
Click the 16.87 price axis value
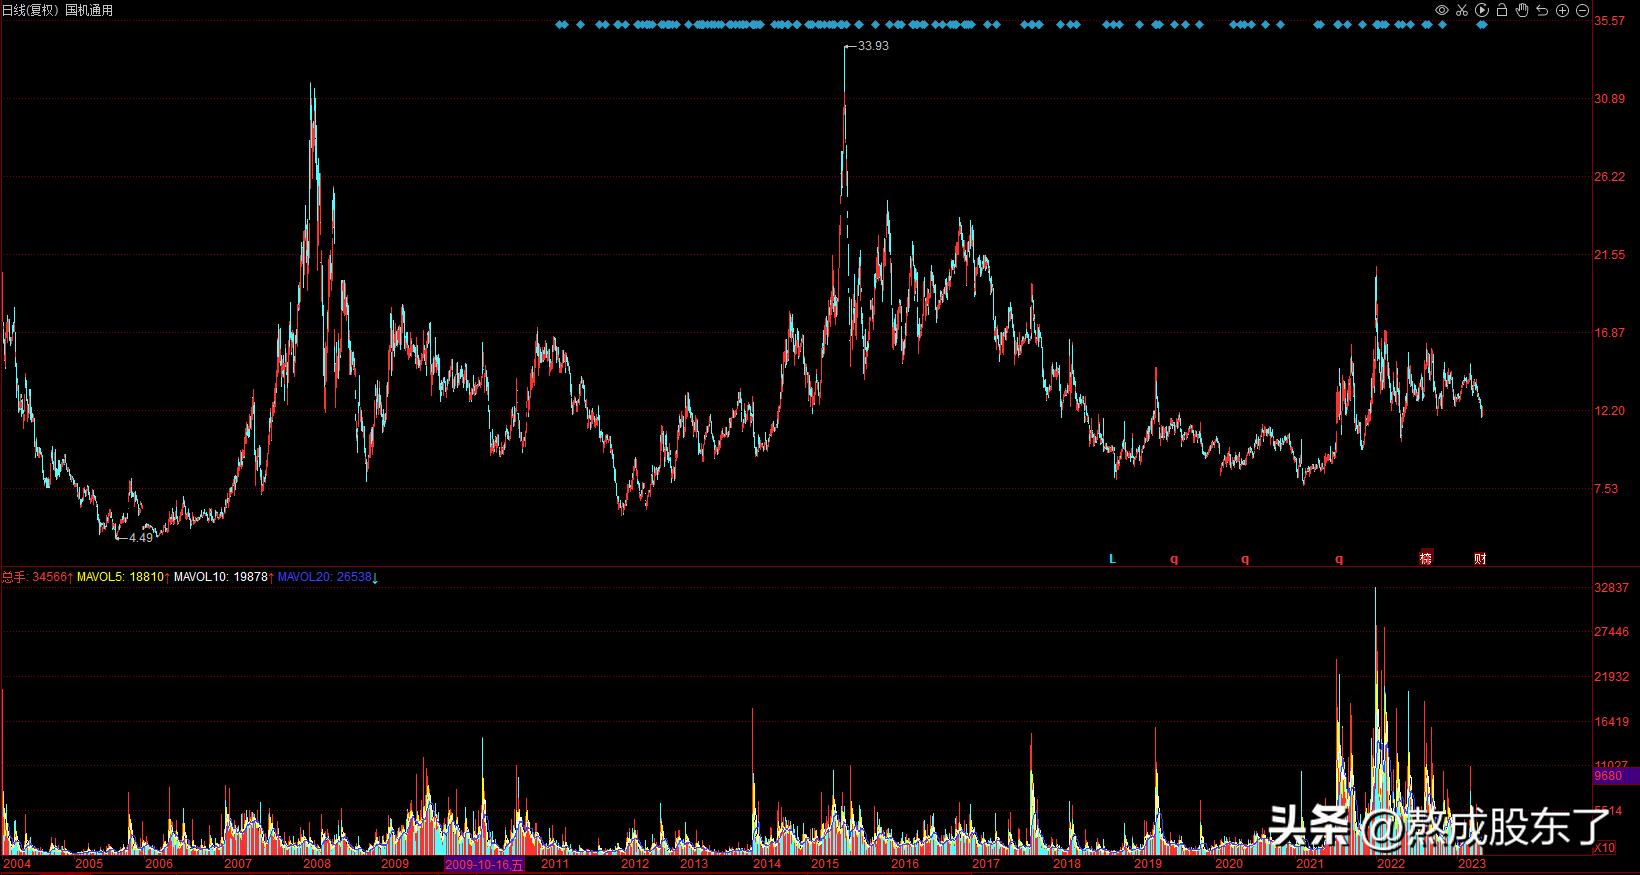tap(1610, 333)
